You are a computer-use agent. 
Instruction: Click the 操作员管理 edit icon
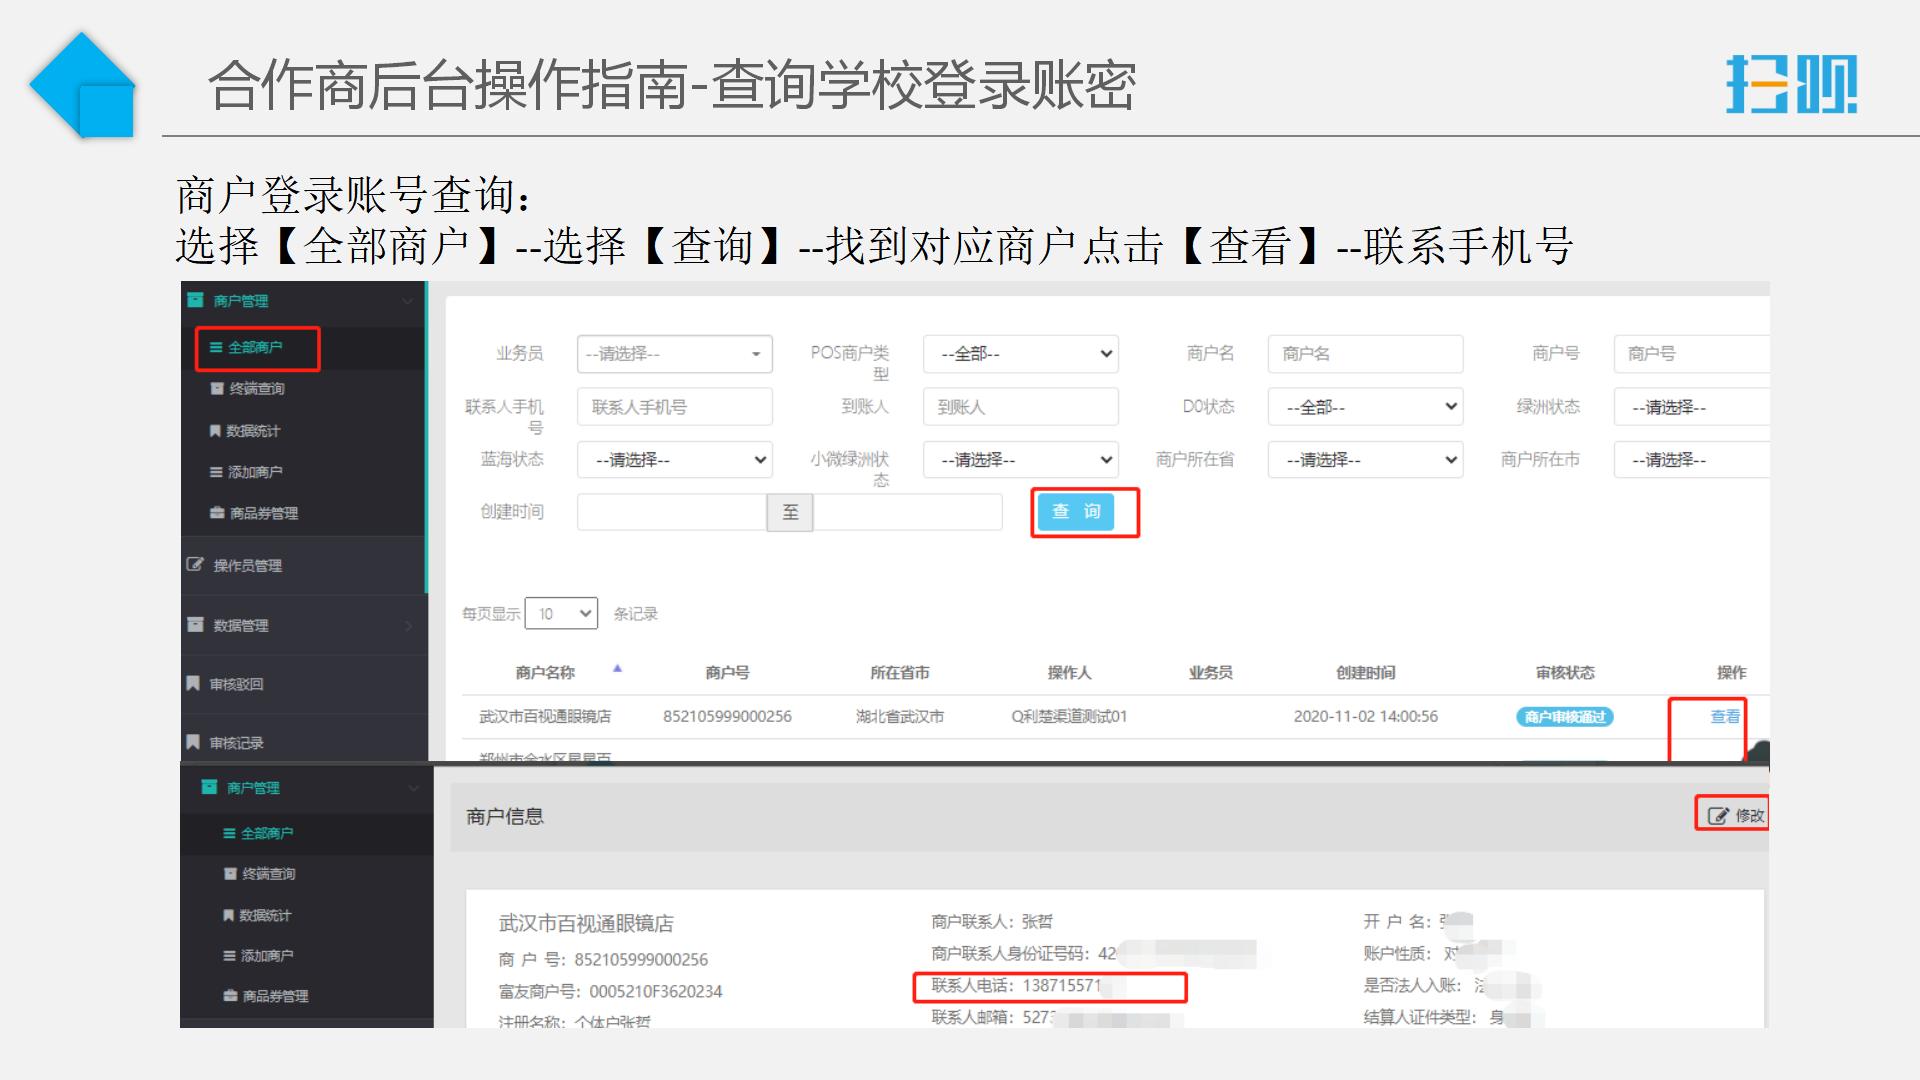[x=195, y=565]
